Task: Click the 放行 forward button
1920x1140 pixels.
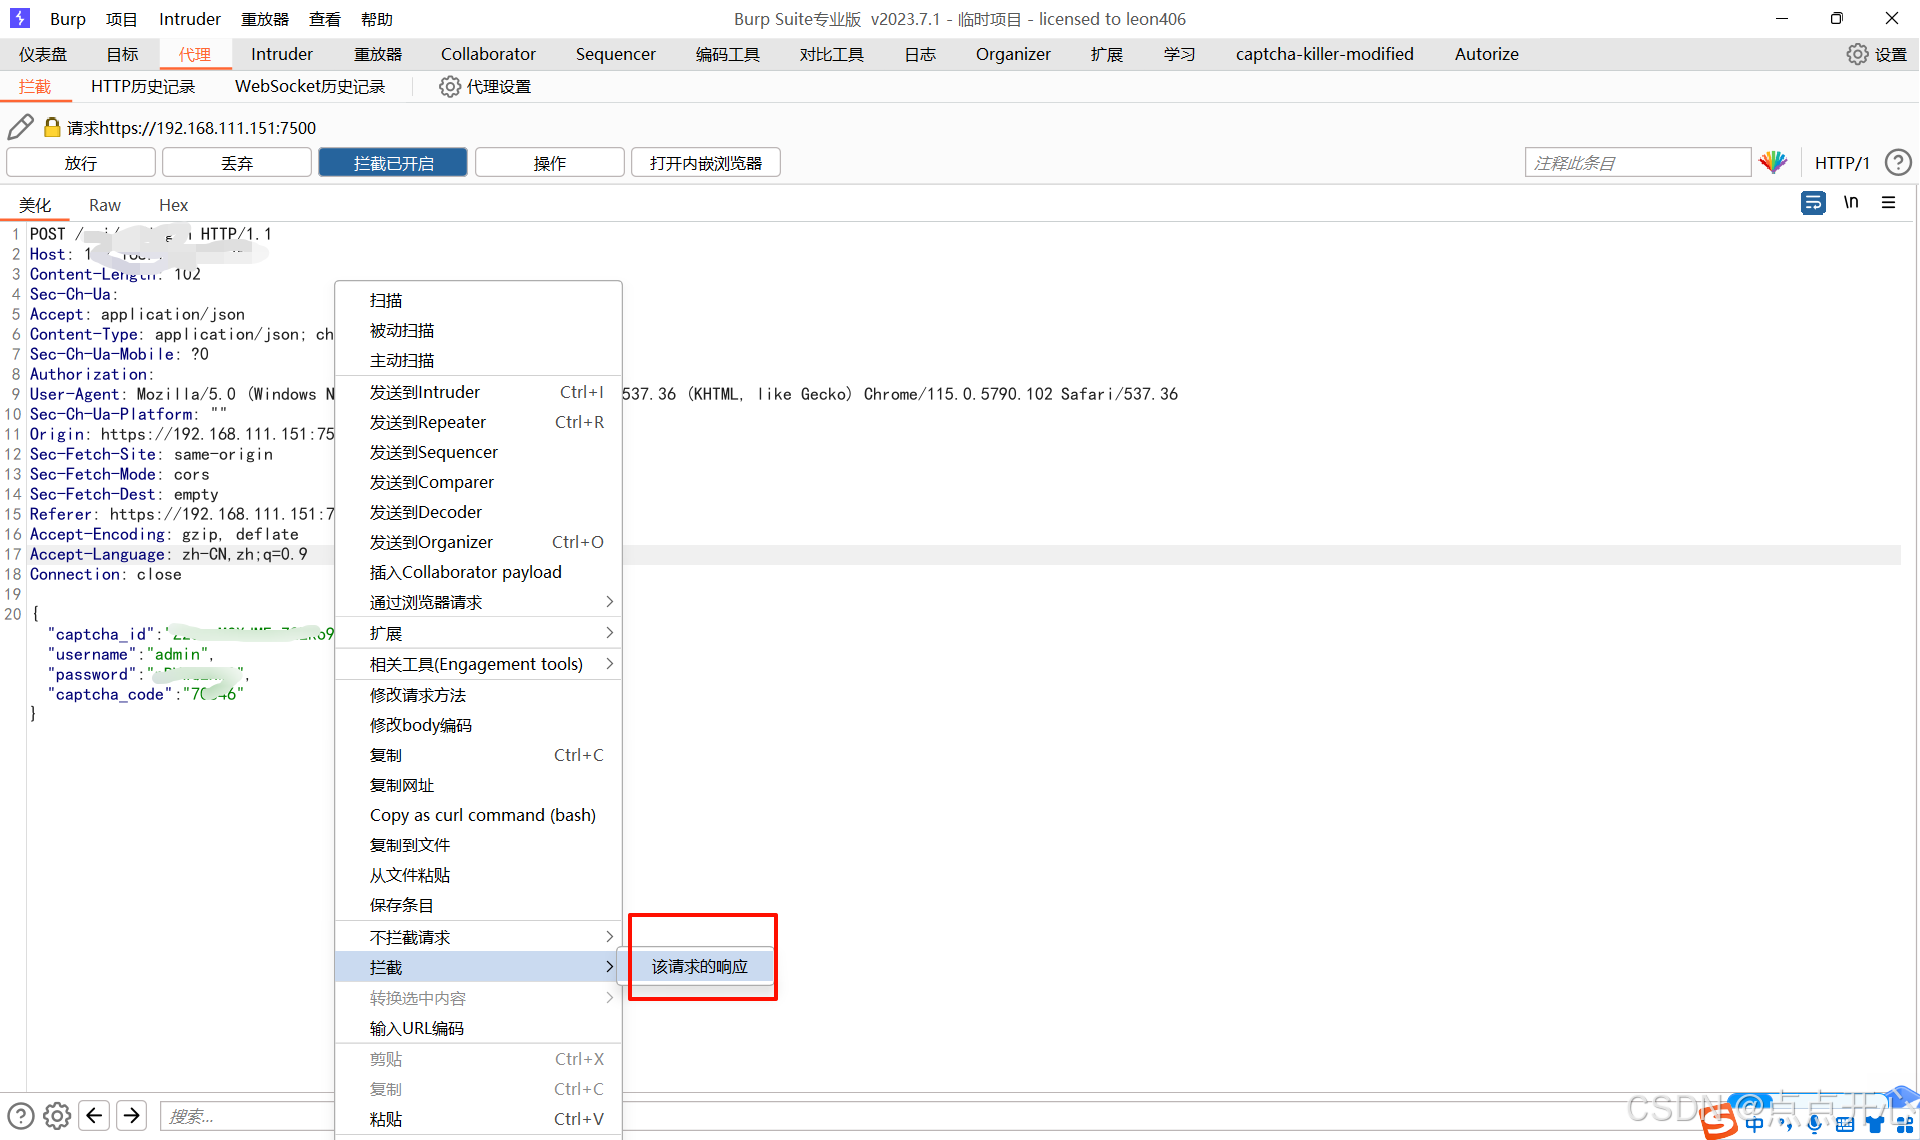Action: (x=81, y=162)
